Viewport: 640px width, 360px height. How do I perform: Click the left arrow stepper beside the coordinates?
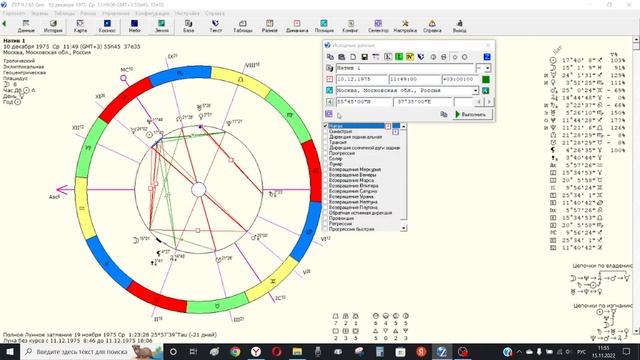coord(479,101)
